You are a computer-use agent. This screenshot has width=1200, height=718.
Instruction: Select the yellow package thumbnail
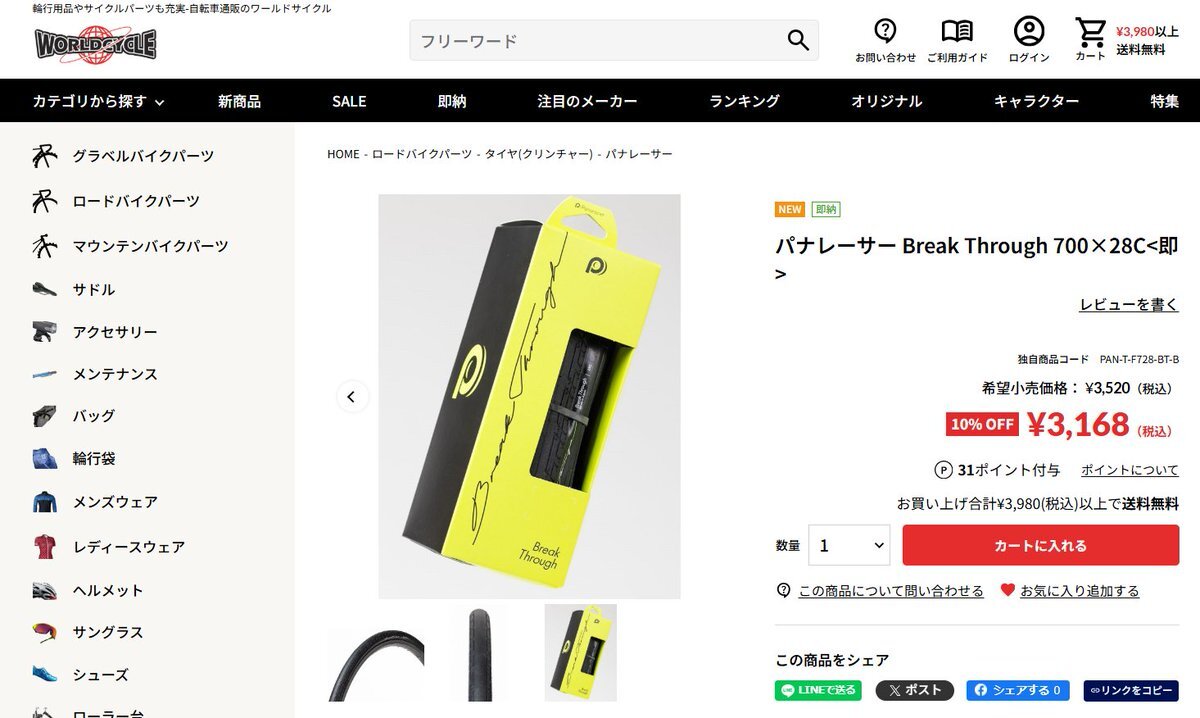[580, 652]
